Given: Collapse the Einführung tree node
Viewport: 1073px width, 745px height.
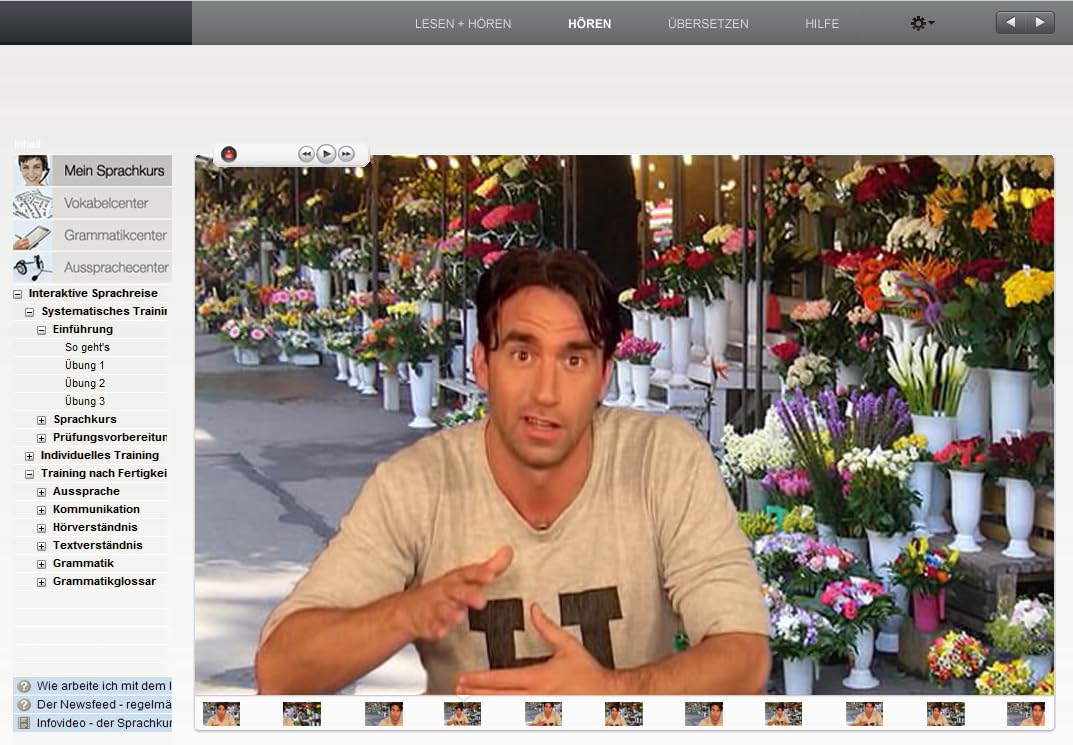Looking at the screenshot, I should (42, 330).
